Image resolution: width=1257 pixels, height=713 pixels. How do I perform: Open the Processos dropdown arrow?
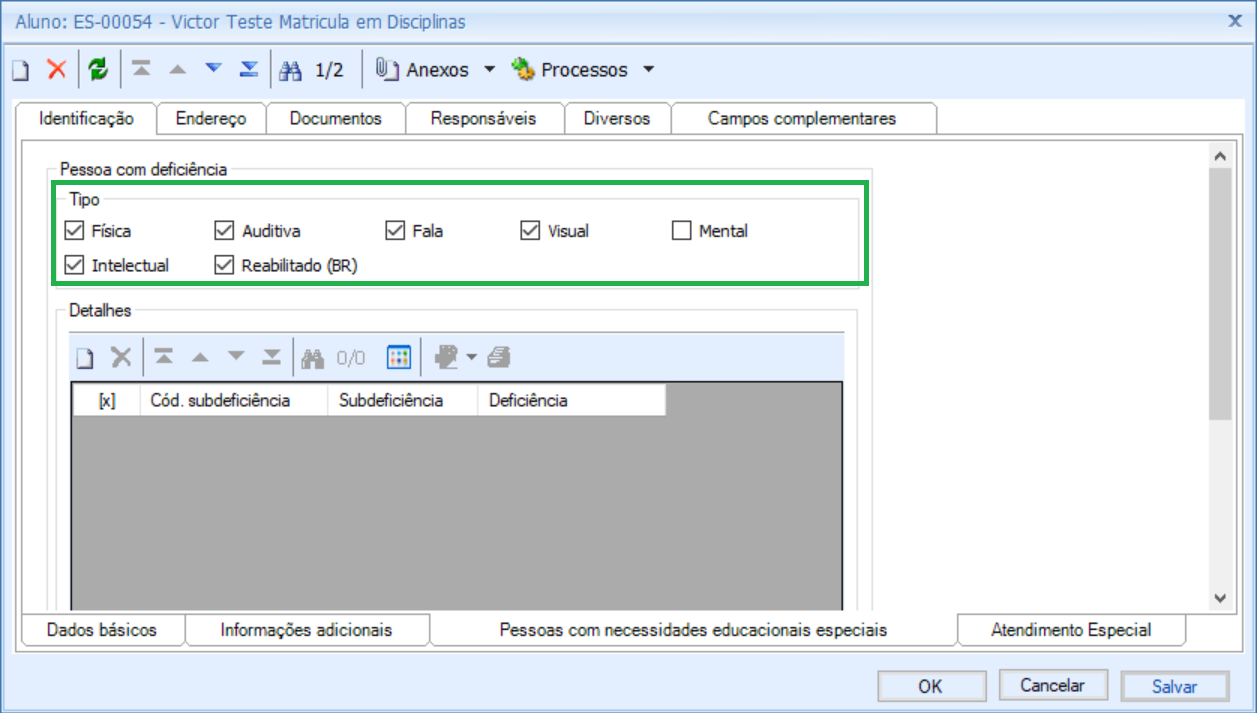(x=648, y=70)
